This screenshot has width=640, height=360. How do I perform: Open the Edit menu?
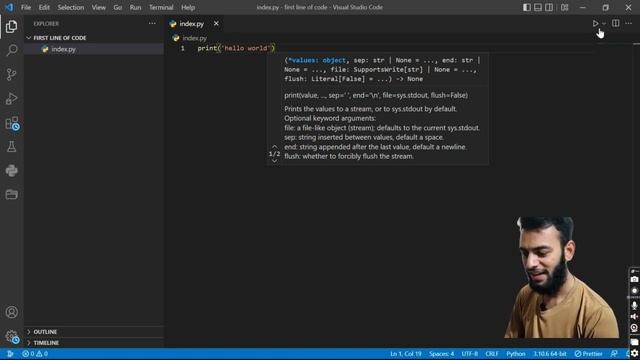pyautogui.click(x=44, y=7)
